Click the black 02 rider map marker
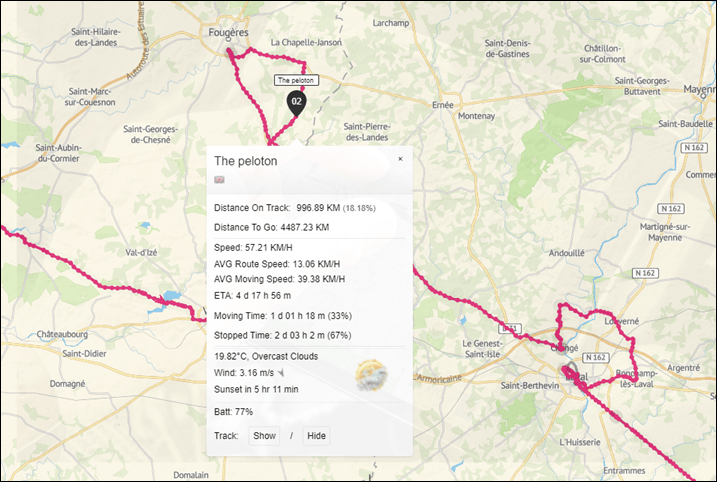The width and height of the screenshot is (717, 482). coord(296,103)
